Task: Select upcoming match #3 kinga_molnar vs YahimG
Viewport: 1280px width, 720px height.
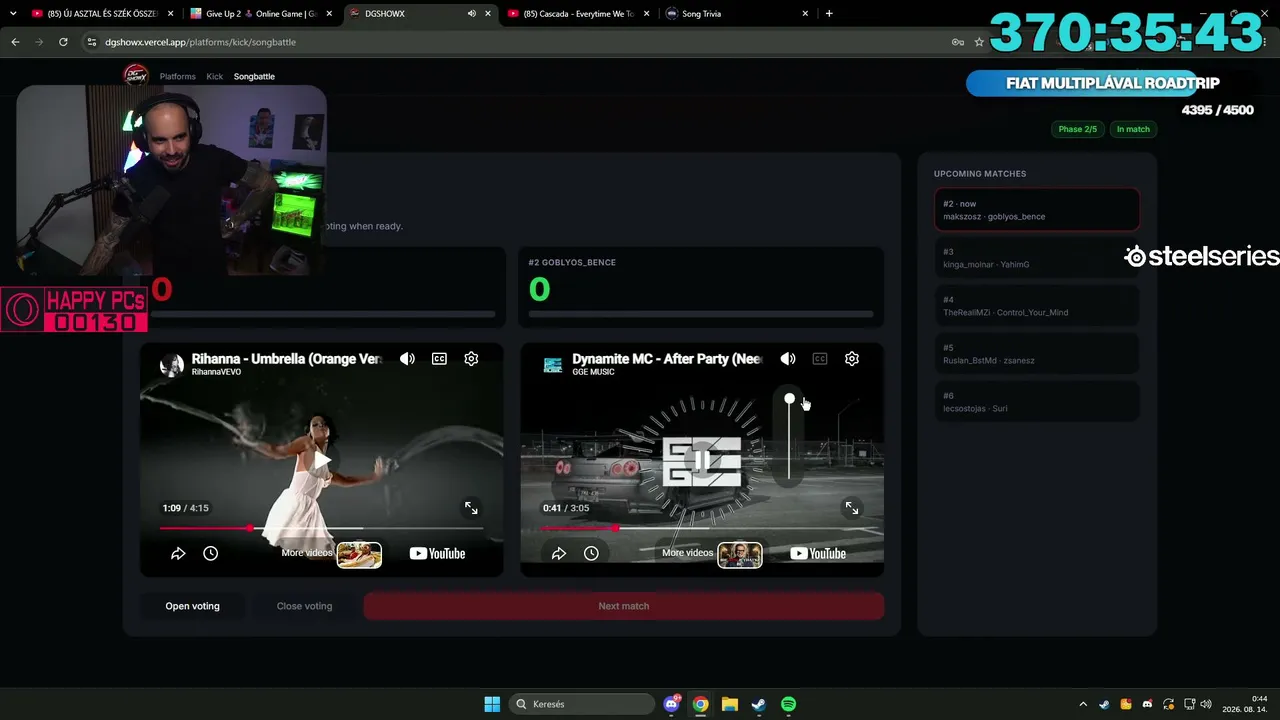Action: tap(1037, 258)
